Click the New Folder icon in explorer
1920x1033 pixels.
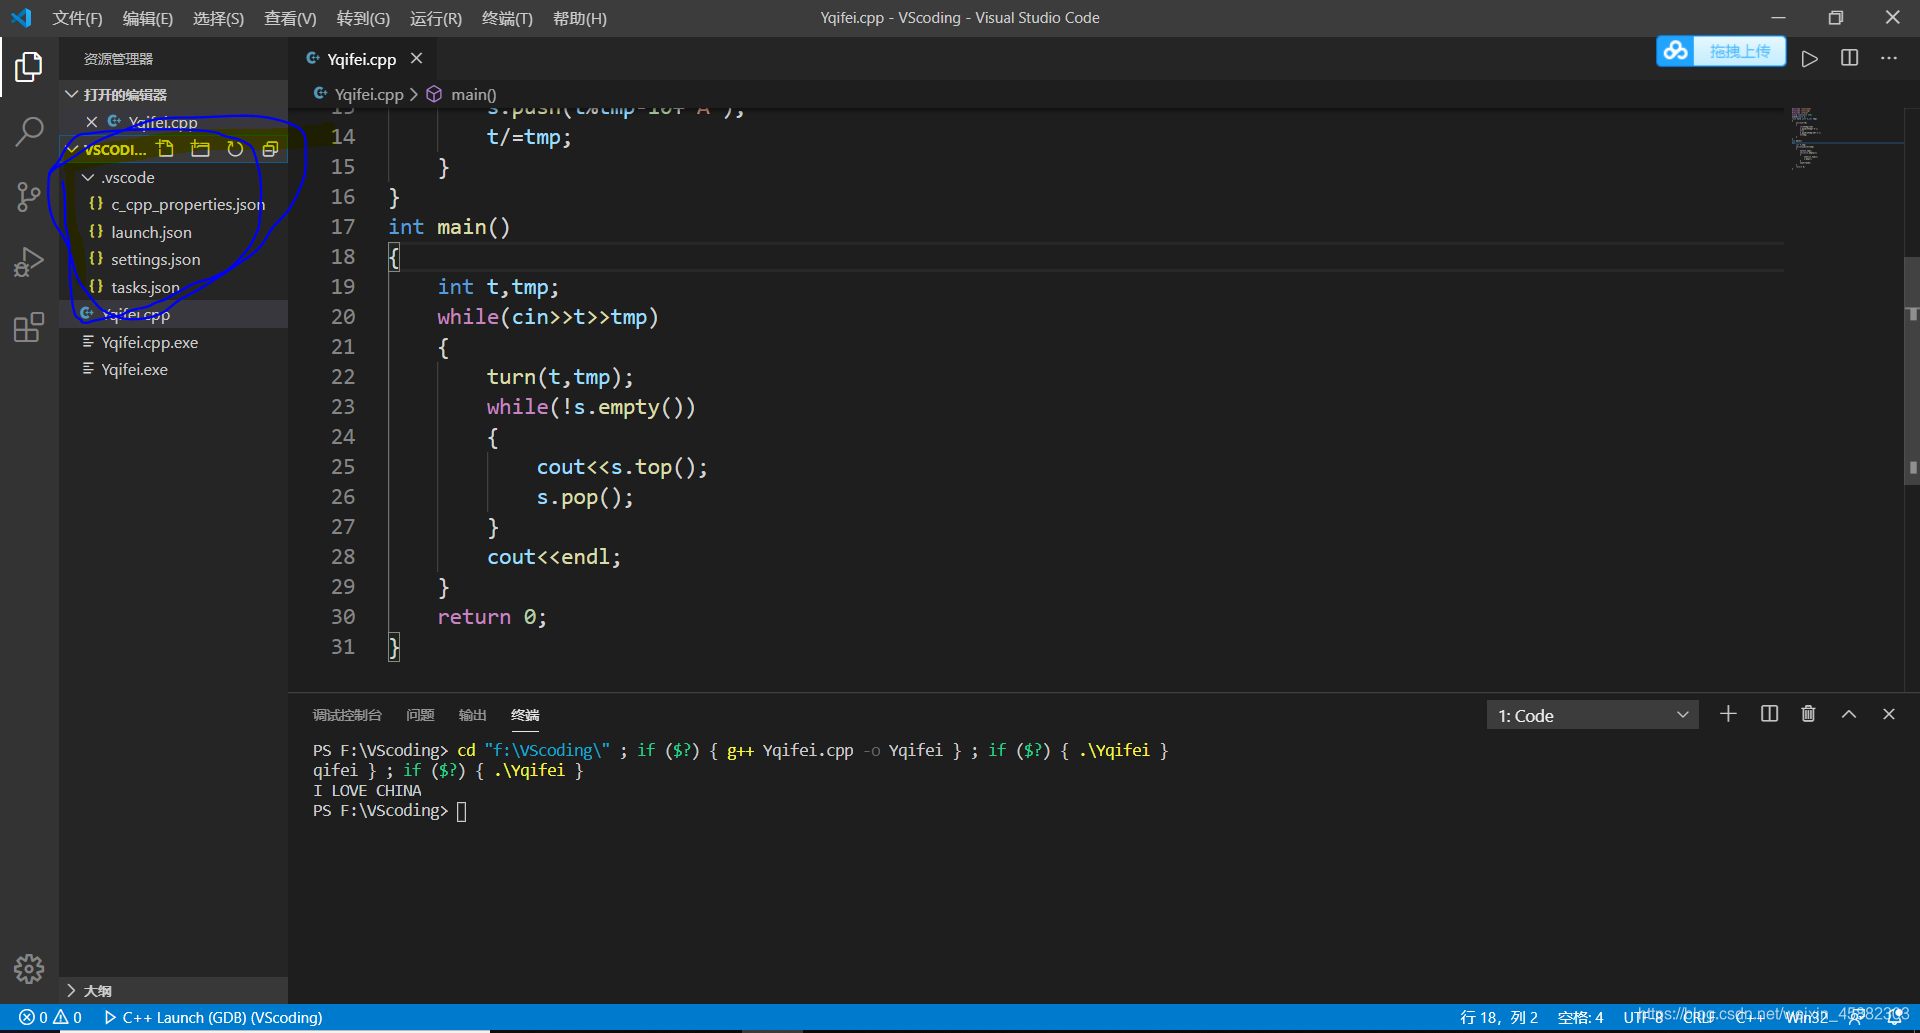(201, 149)
